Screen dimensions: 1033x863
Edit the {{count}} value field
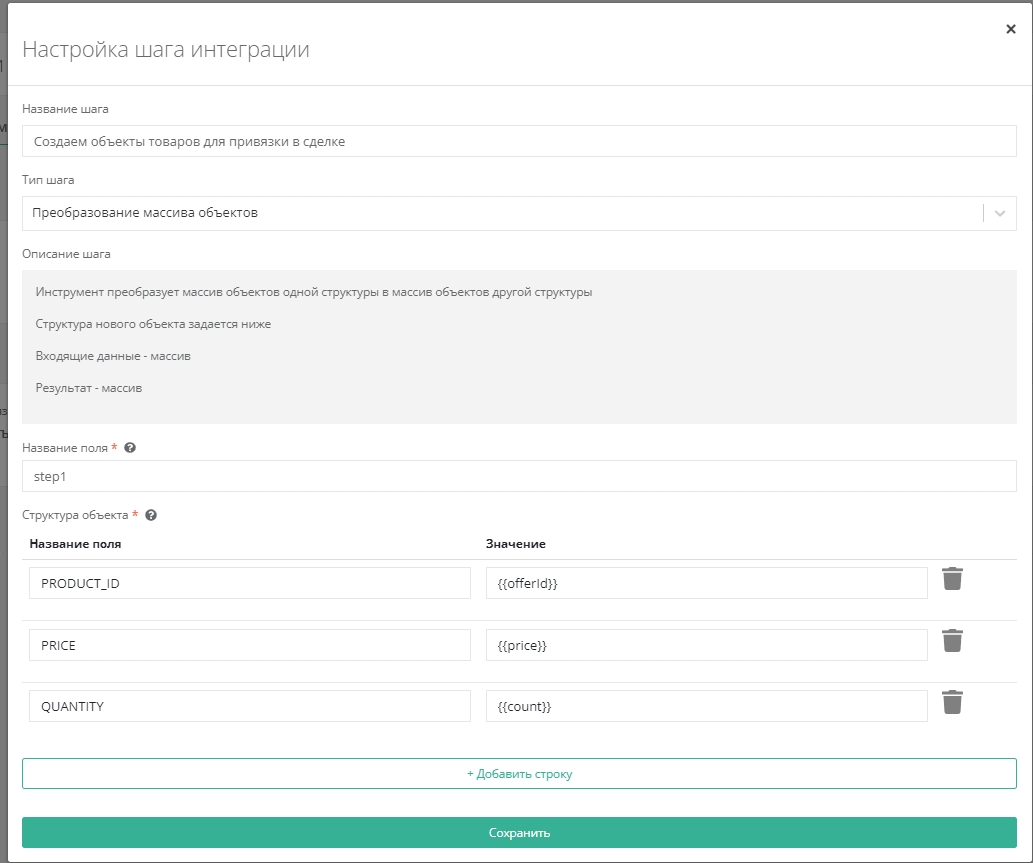(x=706, y=707)
